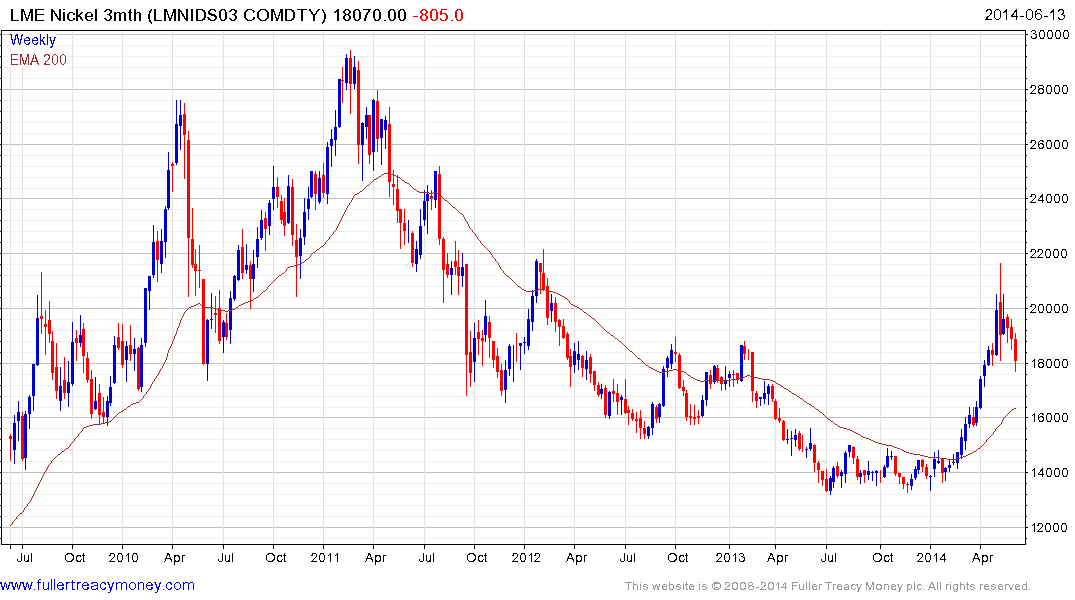Click the 18000 price axis label
Viewport: 1075px width, 600px height.
(1049, 363)
